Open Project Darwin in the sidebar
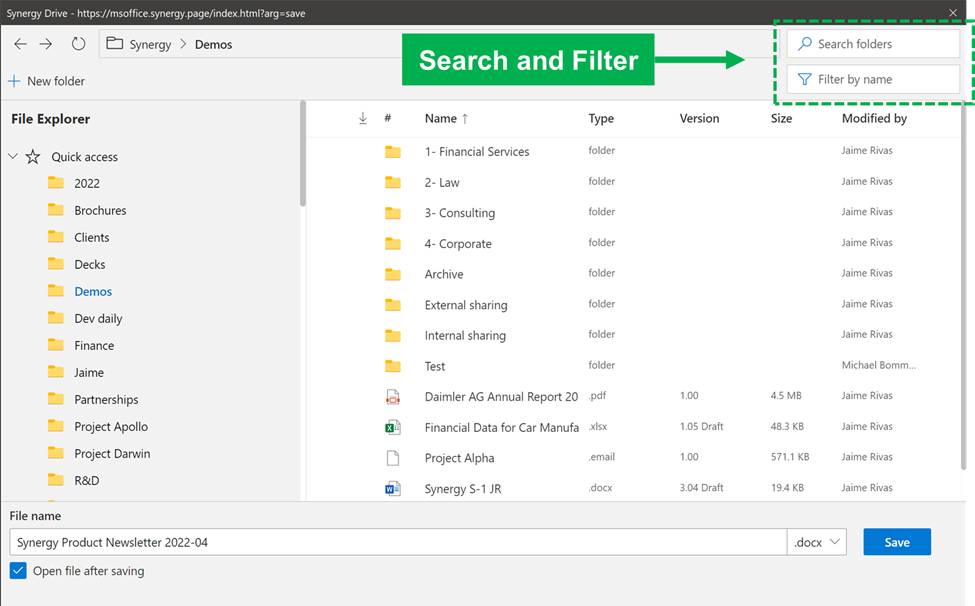 click(112, 454)
